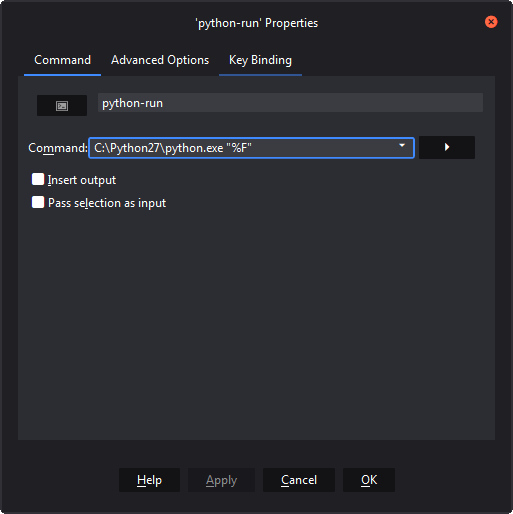Screen dimensions: 513x514
Task: Close the python-run Properties dialog
Action: (x=491, y=22)
